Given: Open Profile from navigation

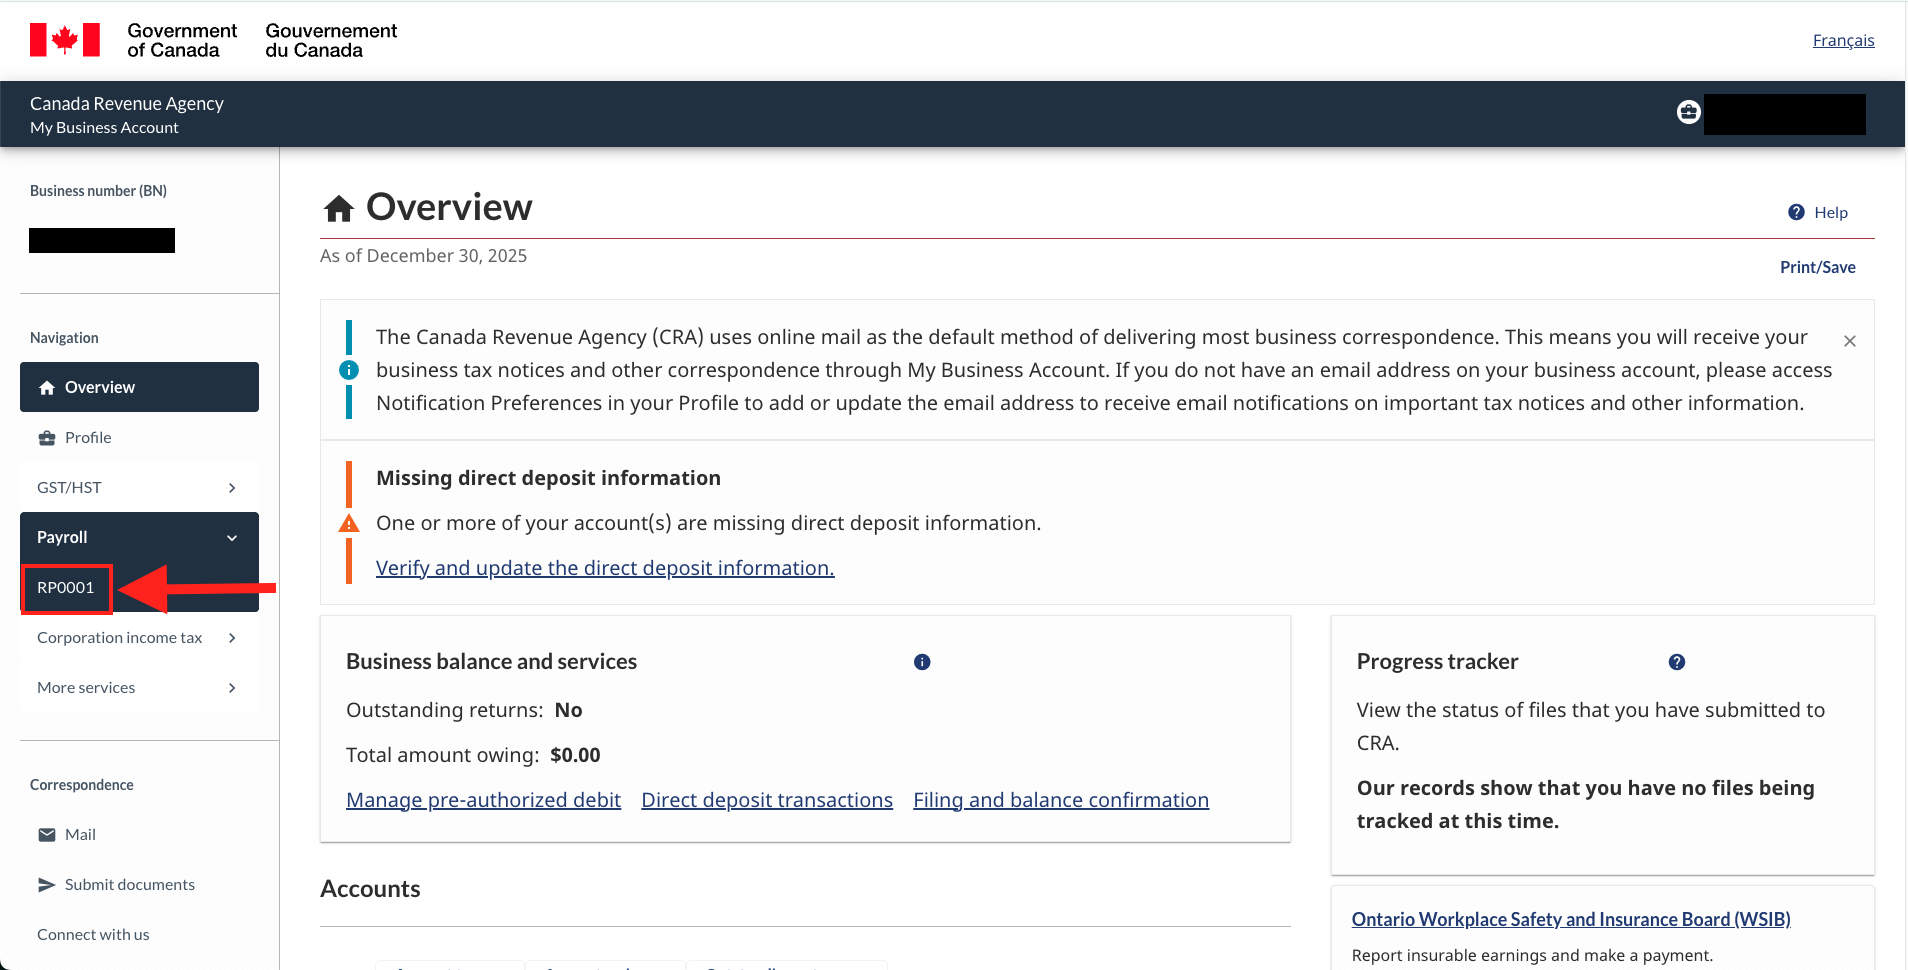Looking at the screenshot, I should [x=139, y=437].
